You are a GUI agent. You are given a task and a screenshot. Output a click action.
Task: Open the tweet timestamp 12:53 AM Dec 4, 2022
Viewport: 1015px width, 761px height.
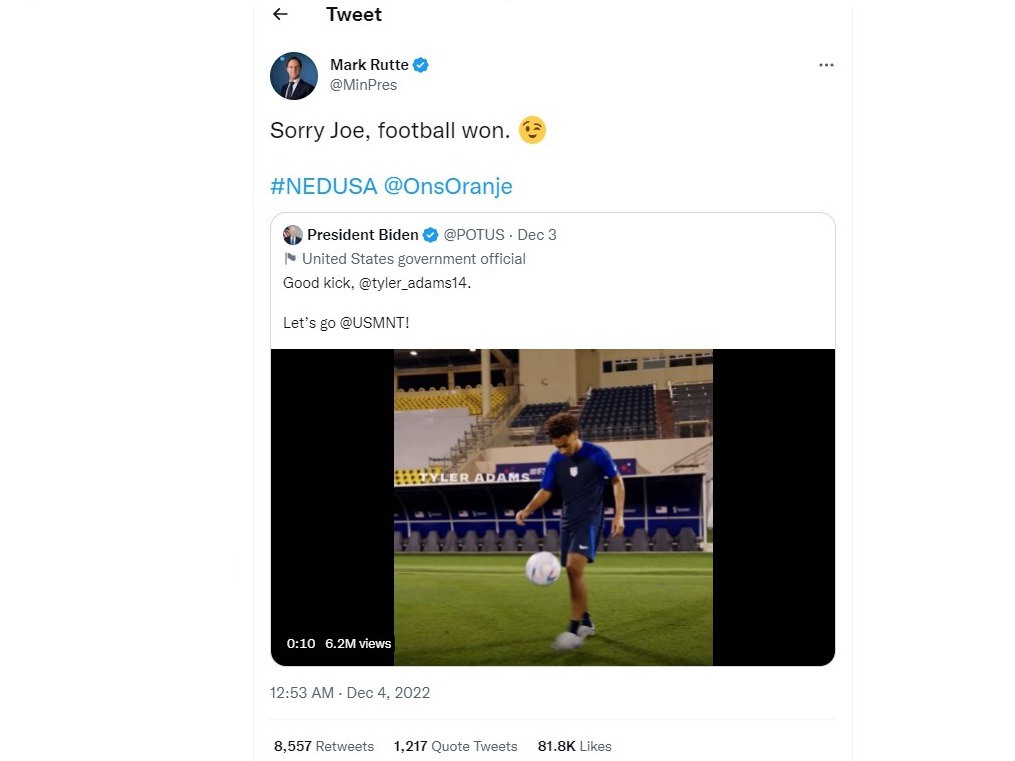pos(350,692)
